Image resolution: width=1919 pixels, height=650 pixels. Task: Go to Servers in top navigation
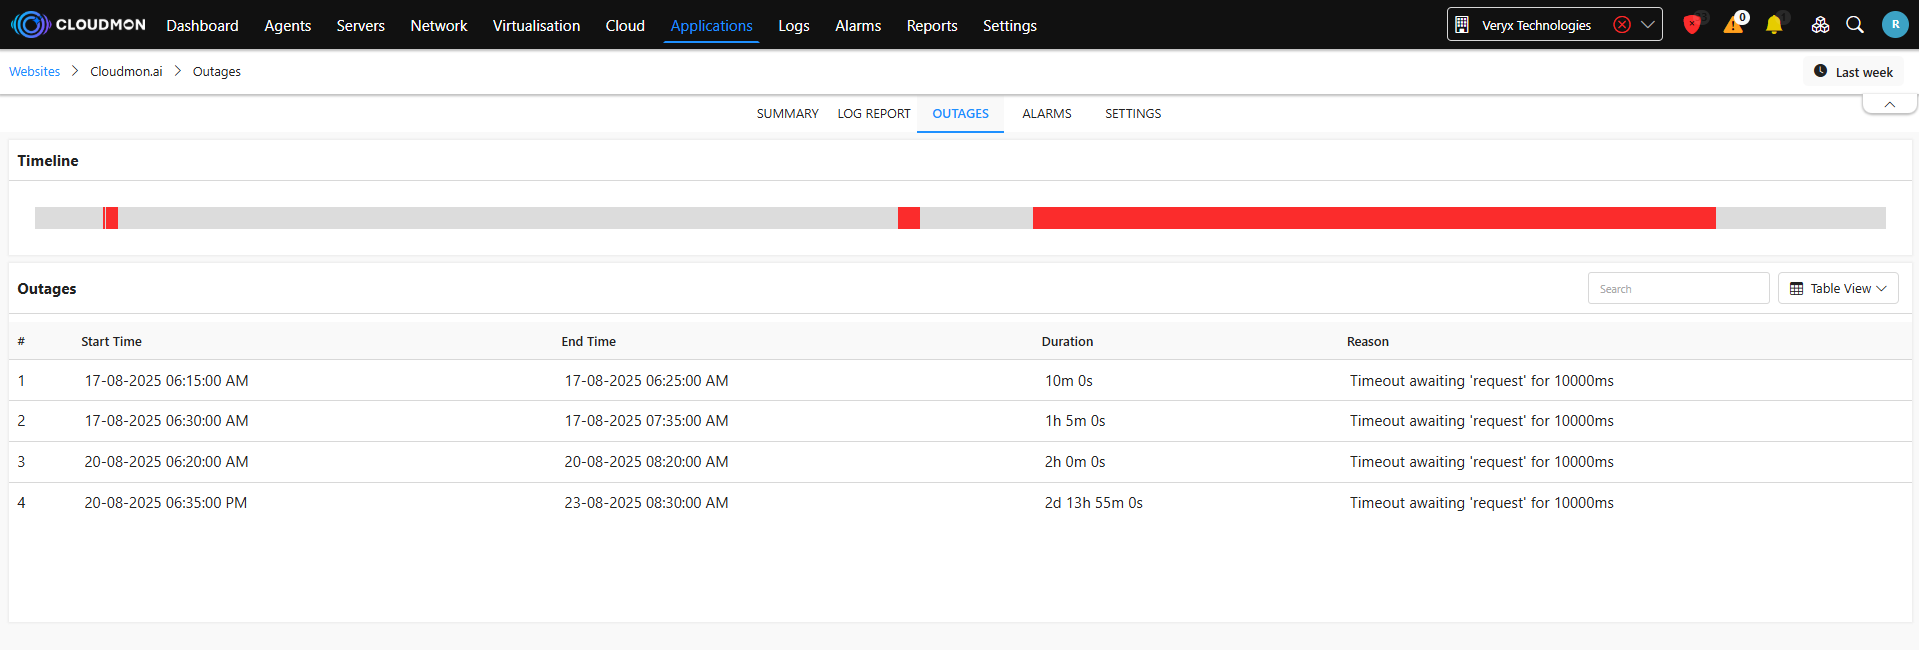tap(360, 26)
